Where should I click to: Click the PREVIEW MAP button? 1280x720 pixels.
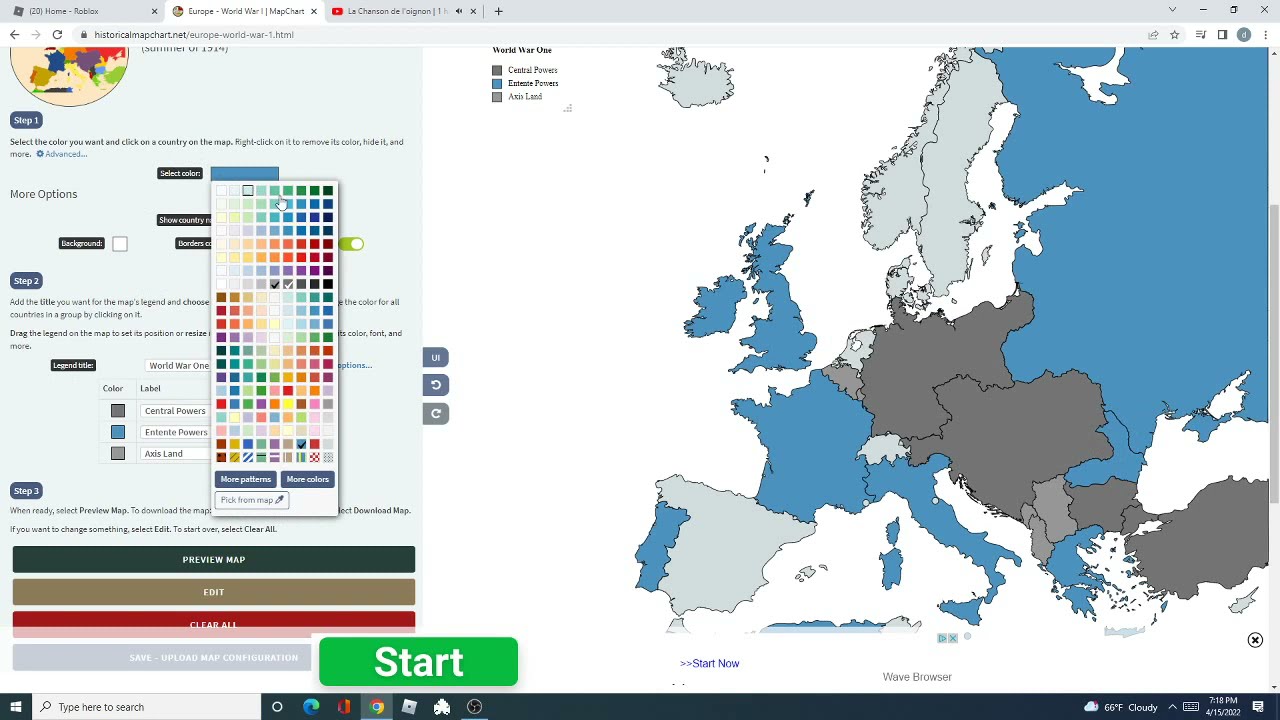(214, 560)
